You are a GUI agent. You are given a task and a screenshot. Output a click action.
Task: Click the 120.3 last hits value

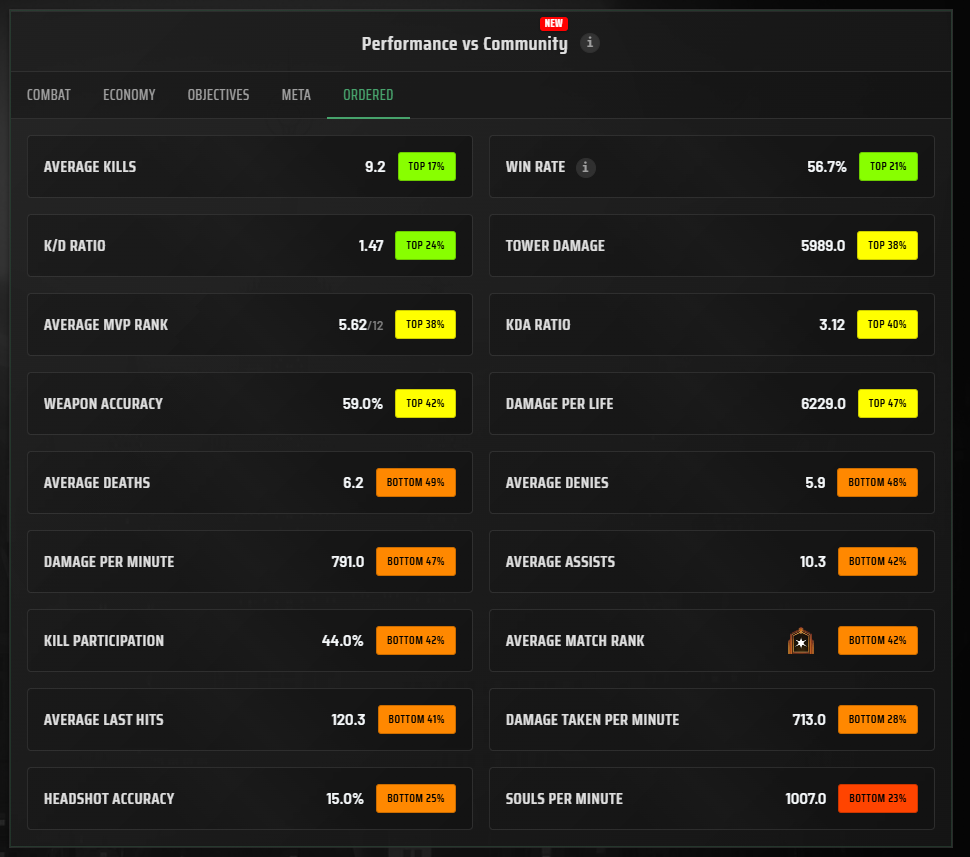348,720
